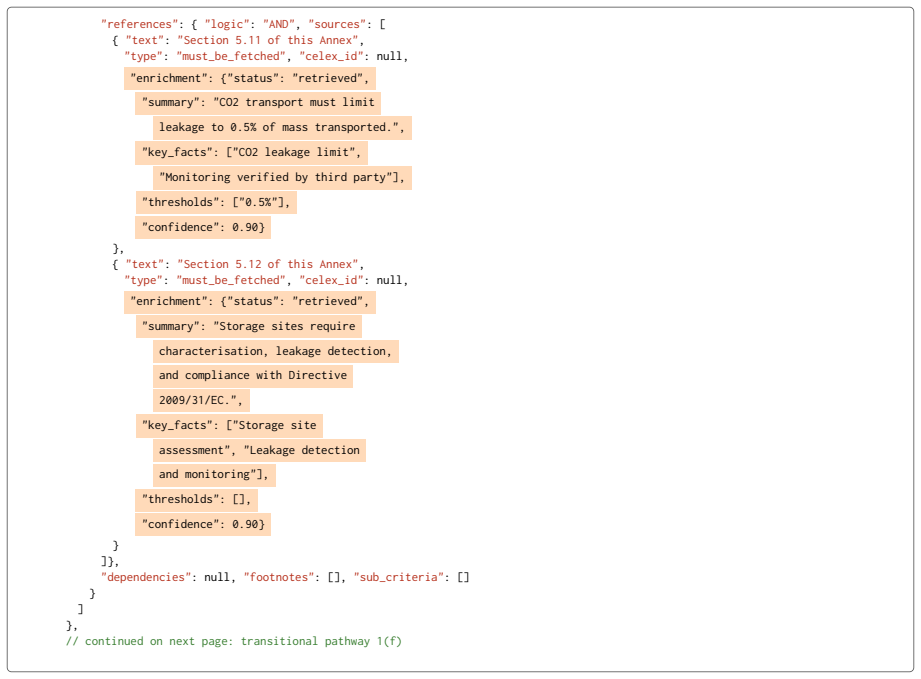The width and height of the screenshot is (921, 679).
Task: Click the "characterisation, leakage detection," line
Action: [x=275, y=351]
